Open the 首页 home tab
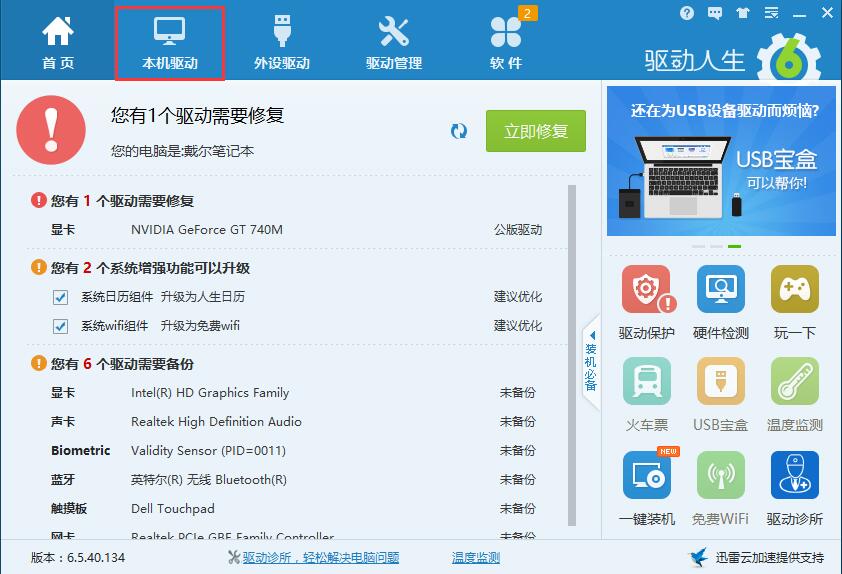The width and height of the screenshot is (842, 574). point(58,43)
